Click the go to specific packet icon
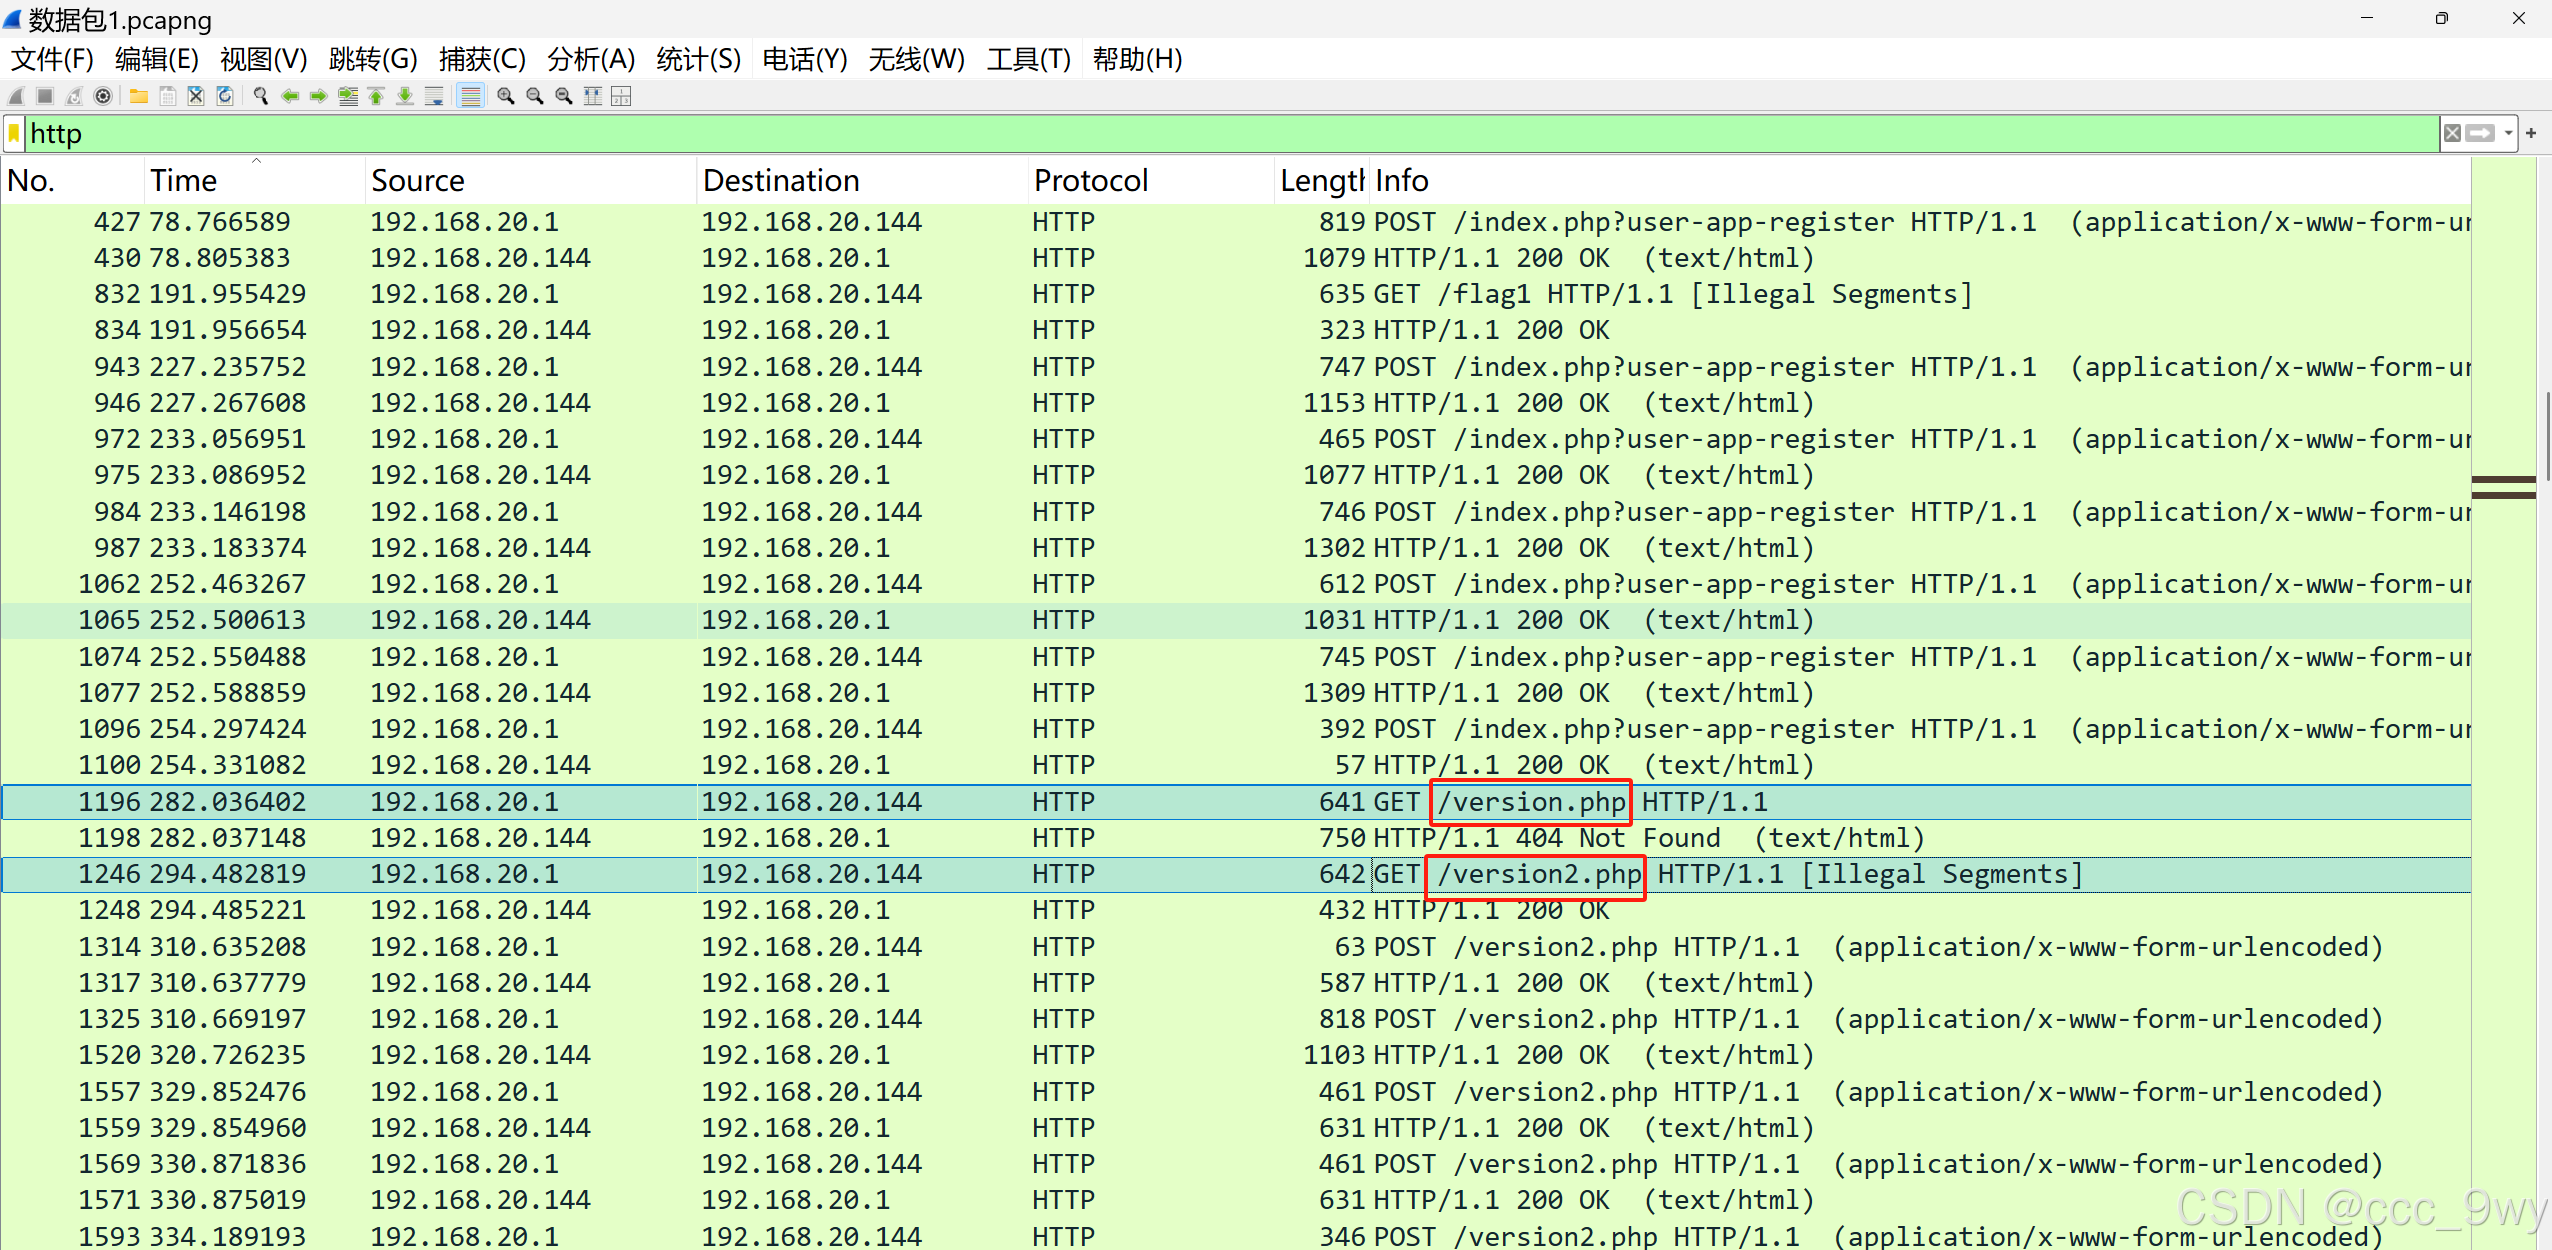The width and height of the screenshot is (2552, 1250). coord(348,96)
